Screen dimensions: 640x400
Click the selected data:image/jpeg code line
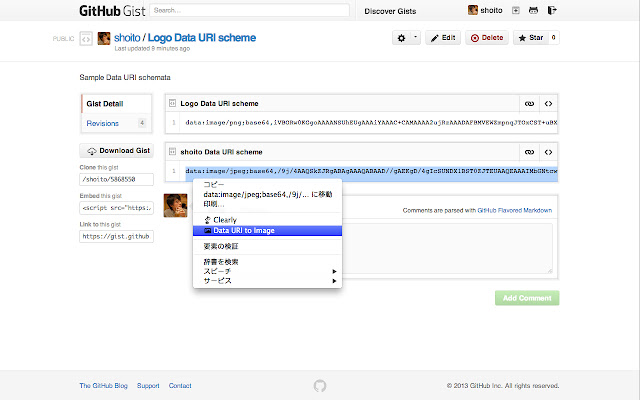point(371,171)
